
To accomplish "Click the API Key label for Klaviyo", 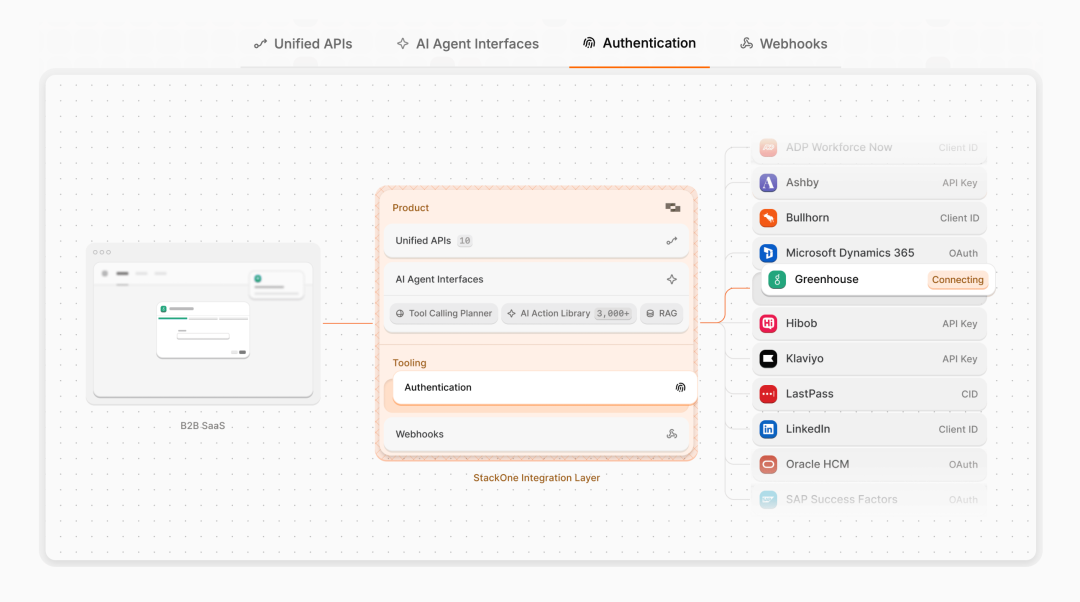I will [959, 359].
